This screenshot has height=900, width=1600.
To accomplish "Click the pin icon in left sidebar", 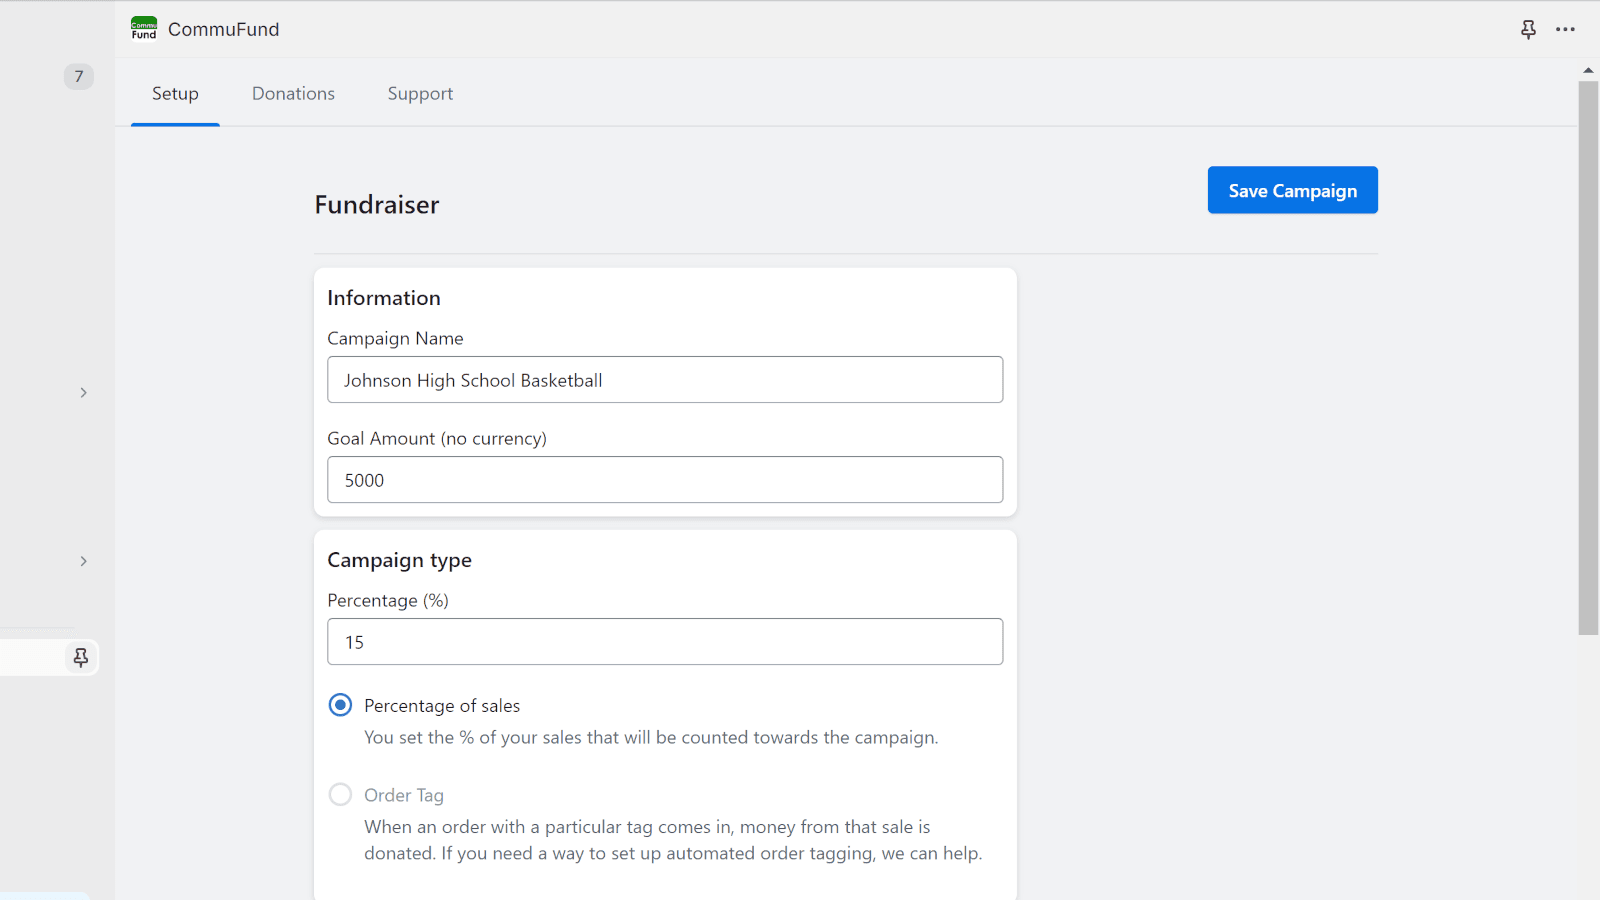I will tap(81, 657).
